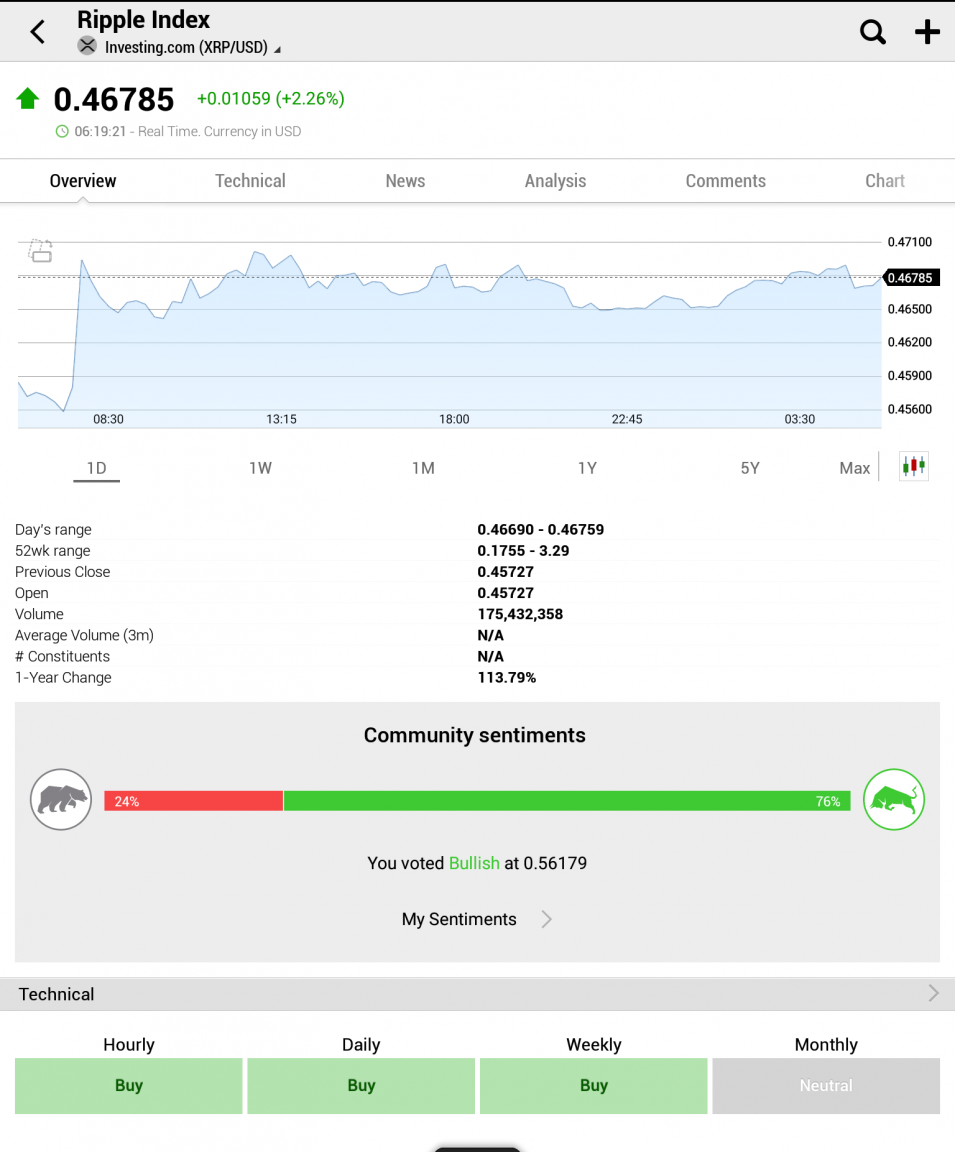This screenshot has height=1152, width=955.
Task: Tap the back arrow icon
Action: click(x=37, y=32)
